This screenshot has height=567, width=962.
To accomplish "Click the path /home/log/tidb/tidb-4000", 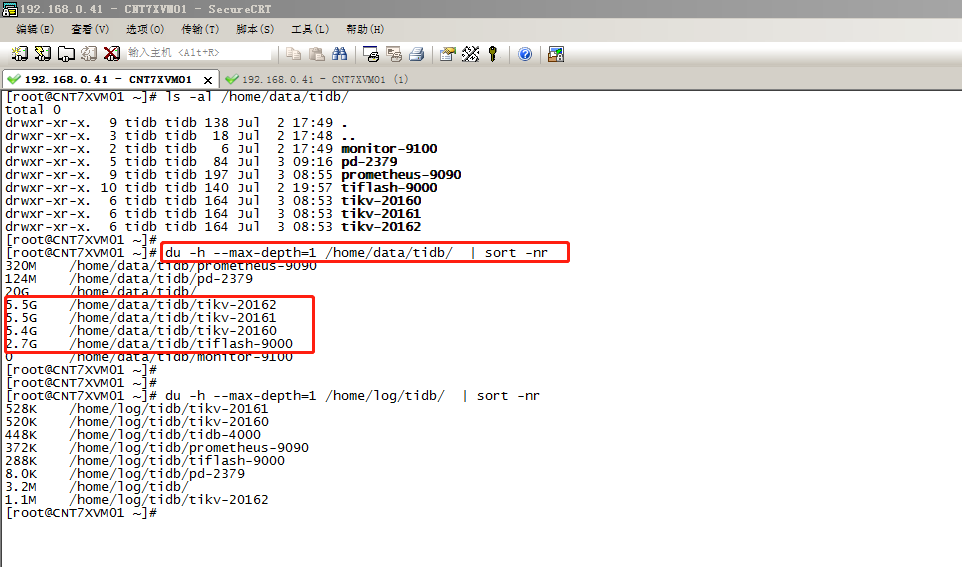I will [165, 434].
